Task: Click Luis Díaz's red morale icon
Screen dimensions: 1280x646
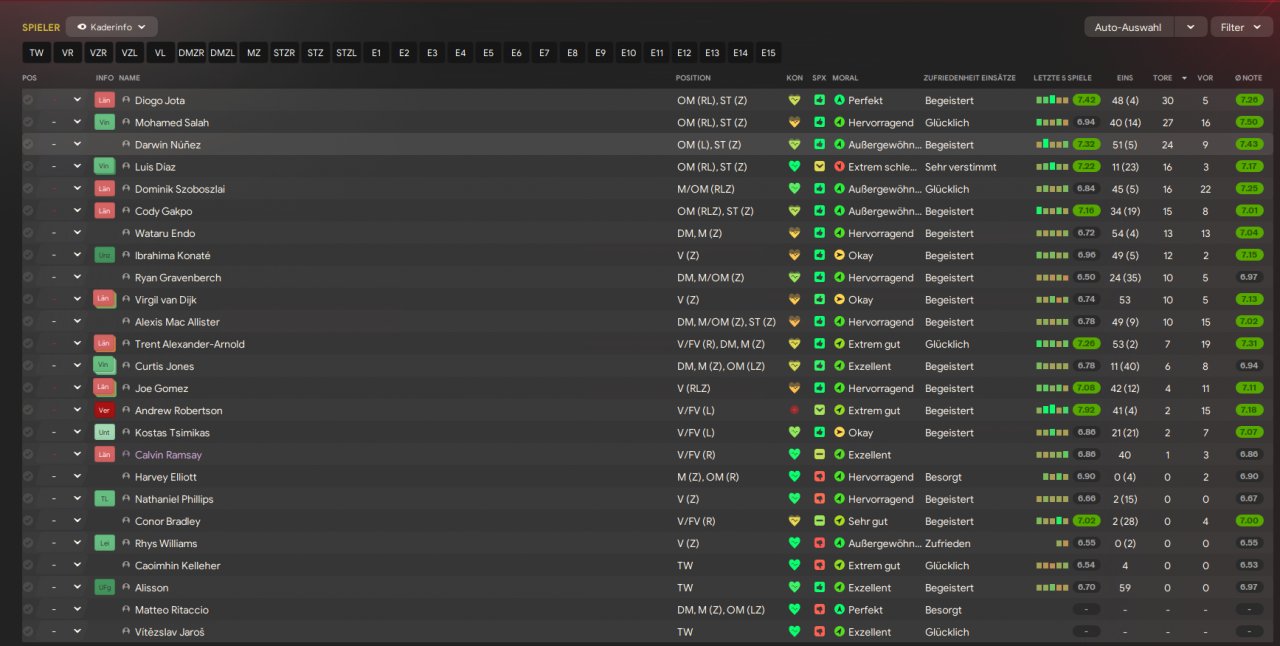Action: tap(839, 167)
